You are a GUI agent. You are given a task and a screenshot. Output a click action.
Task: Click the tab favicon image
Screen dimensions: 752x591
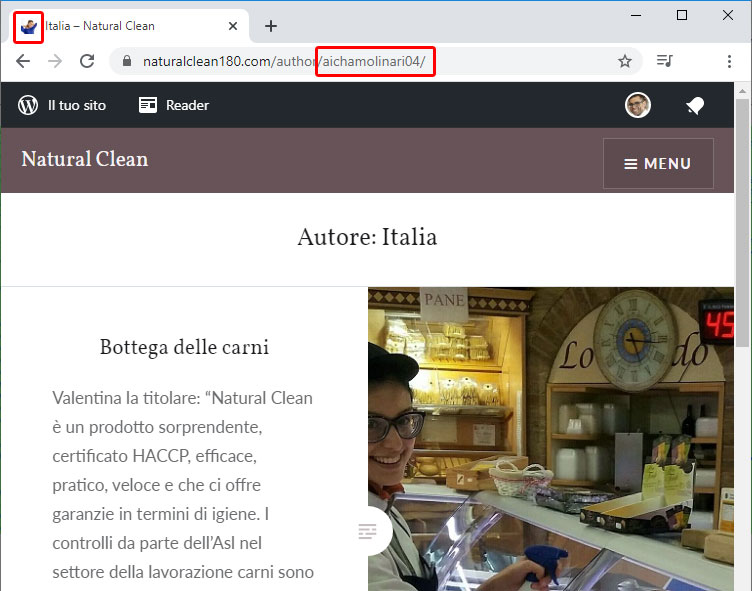(28, 27)
